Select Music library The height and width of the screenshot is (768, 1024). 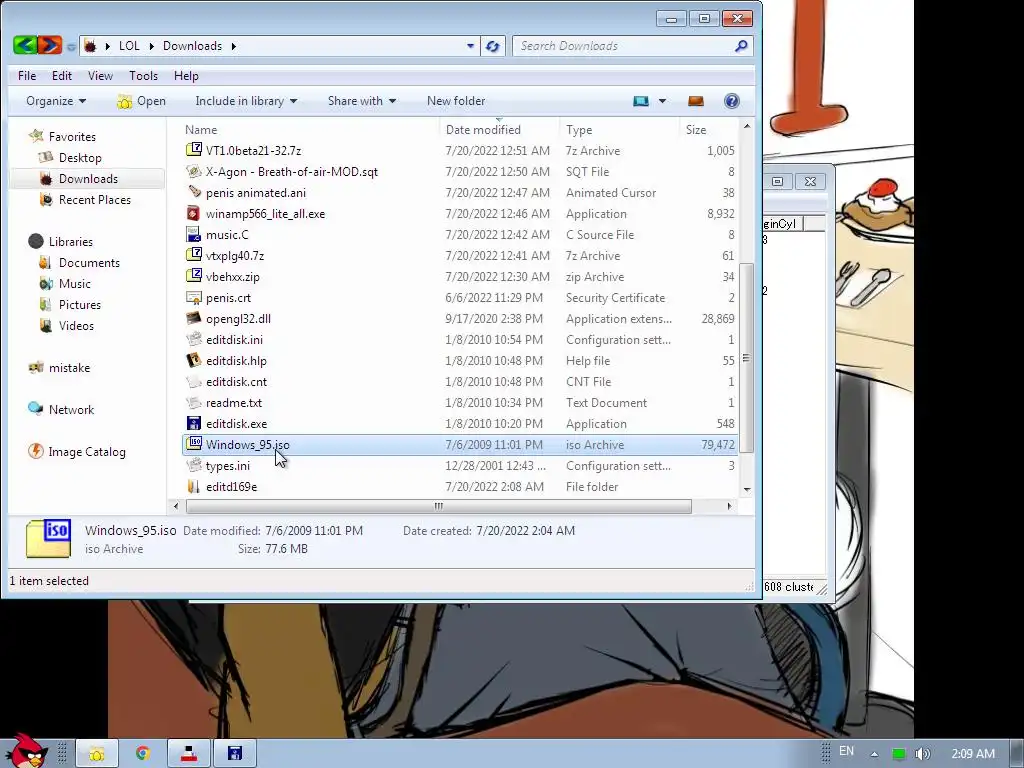pyautogui.click(x=74, y=283)
